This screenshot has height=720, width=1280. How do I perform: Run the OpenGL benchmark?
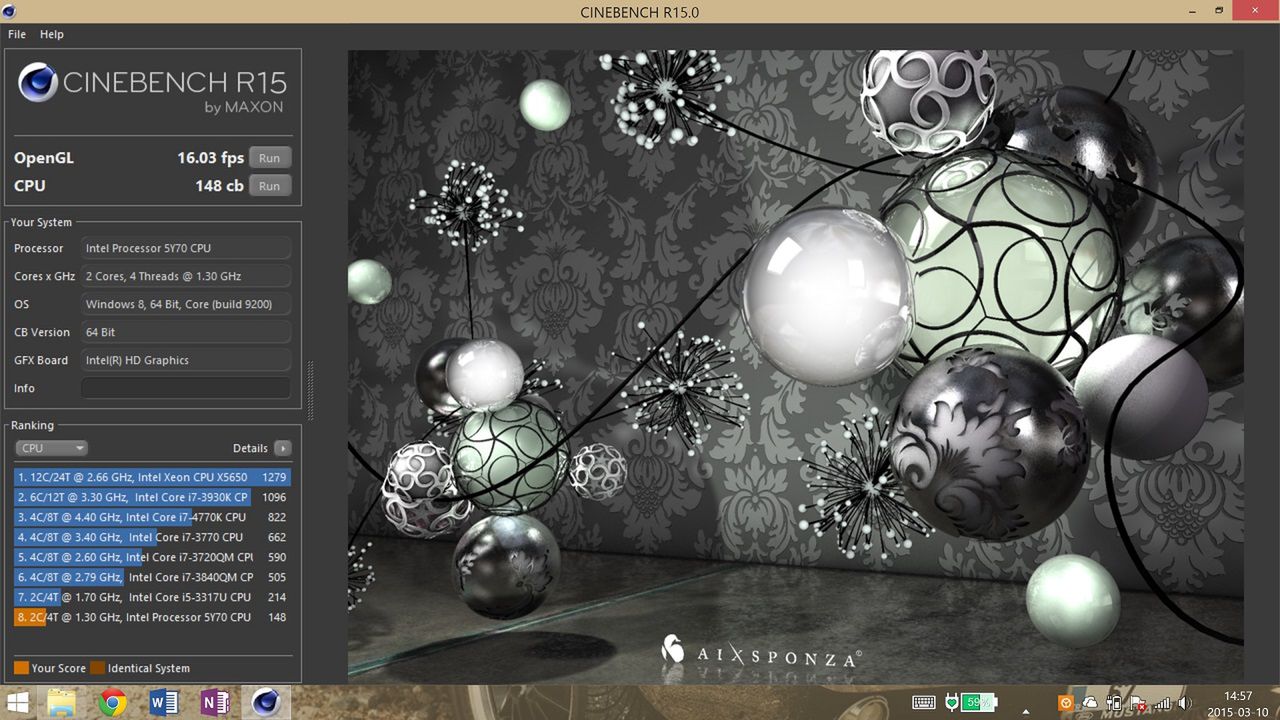click(x=270, y=158)
